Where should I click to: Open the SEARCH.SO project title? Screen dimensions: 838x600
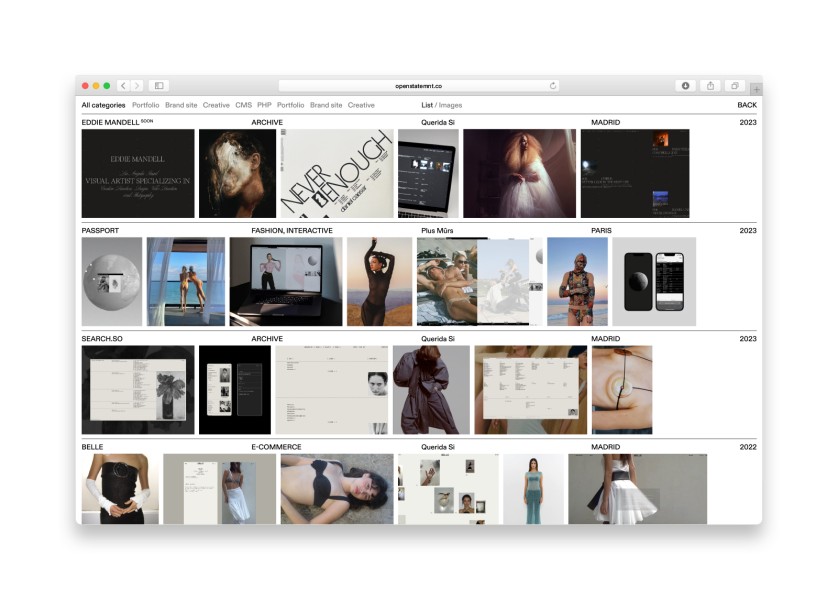[102, 339]
